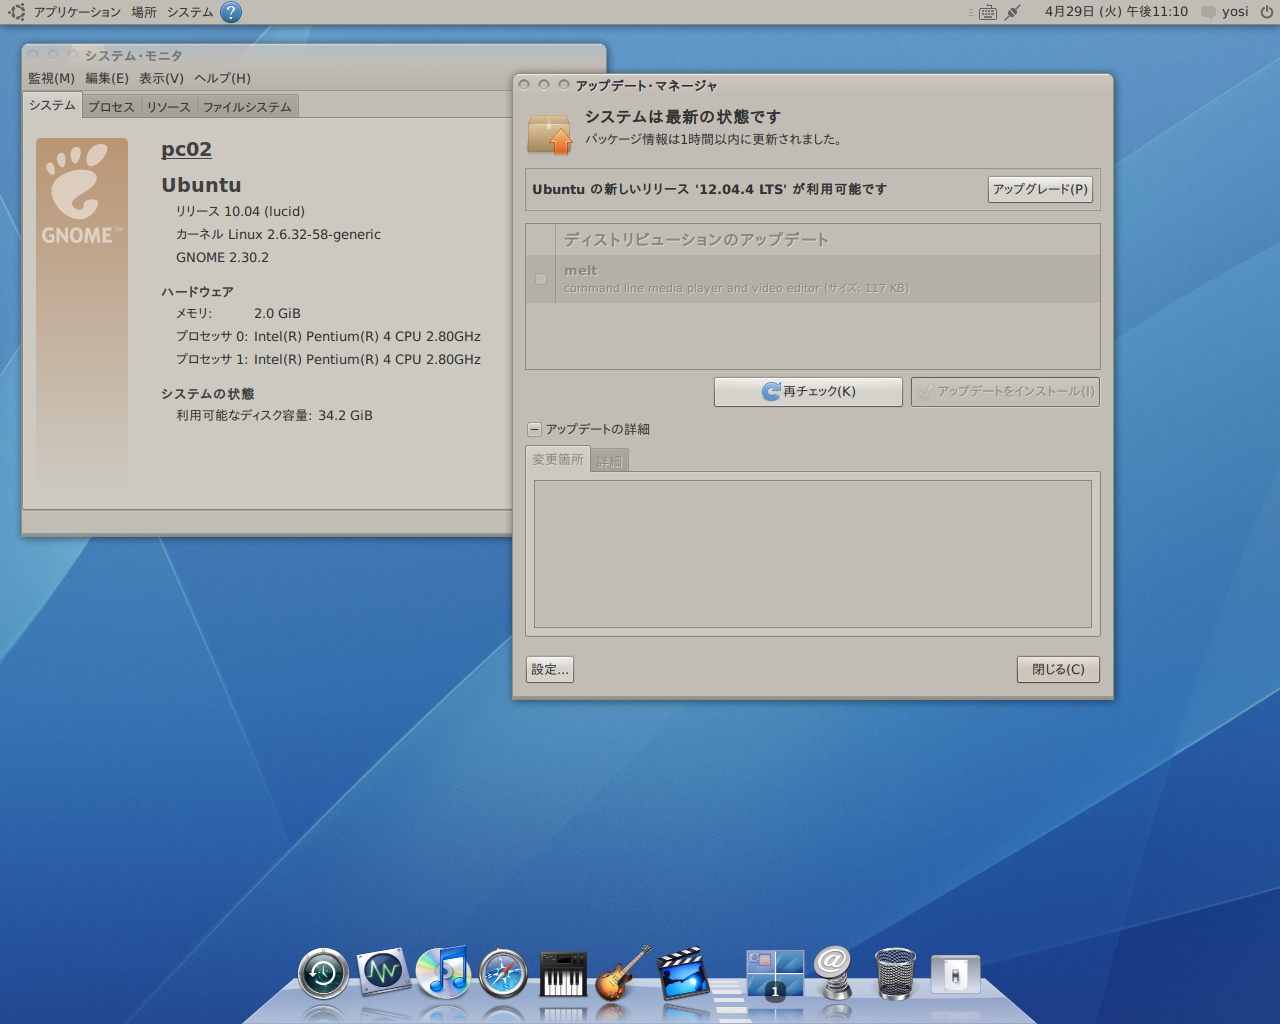This screenshot has height=1024, width=1280.
Task: Click the power shutdown icon in panel
Action: 1267,12
